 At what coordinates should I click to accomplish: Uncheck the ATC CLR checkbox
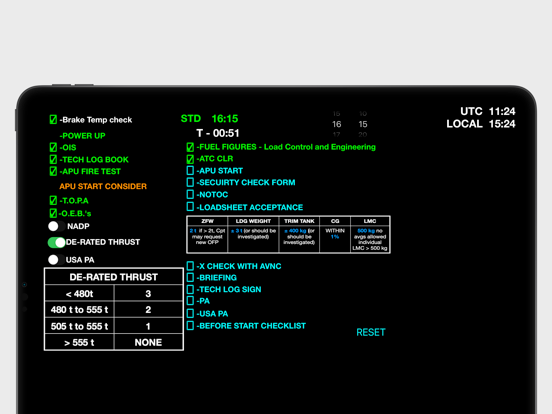click(x=190, y=159)
